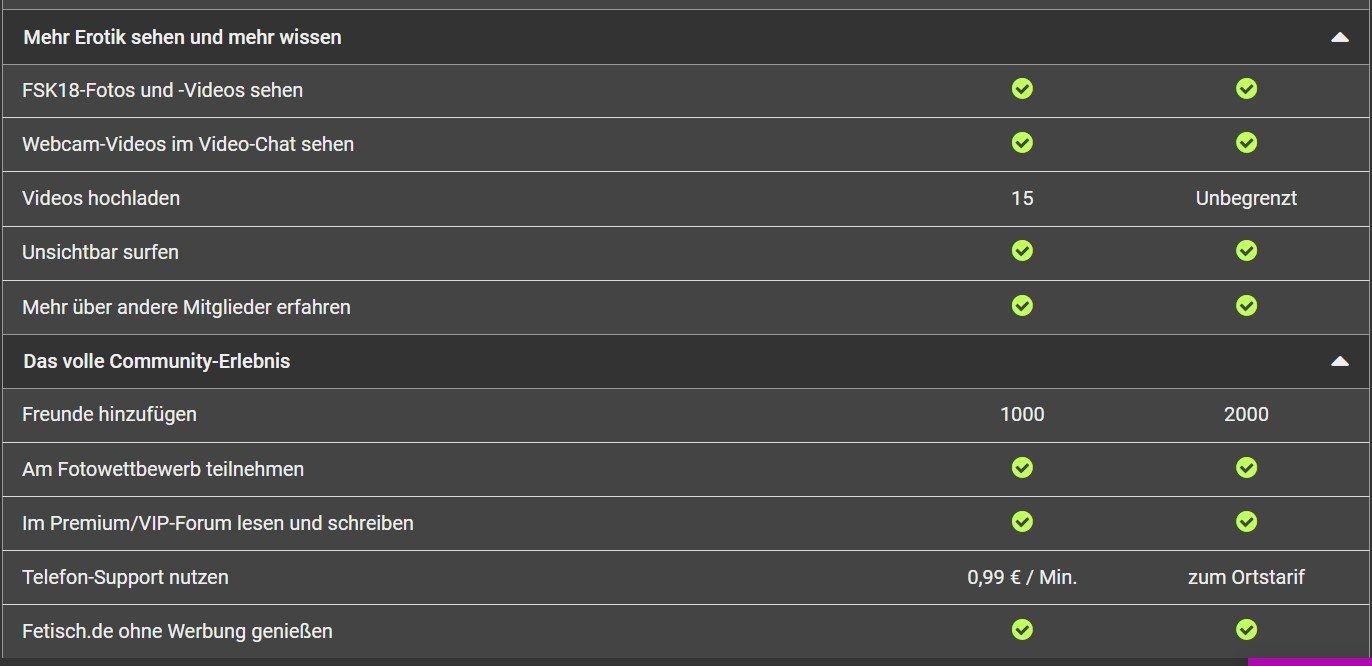Screen dimensions: 1372x666
Task: Click right checkmark in FSK18-Fotos row
Action: pos(1246,90)
